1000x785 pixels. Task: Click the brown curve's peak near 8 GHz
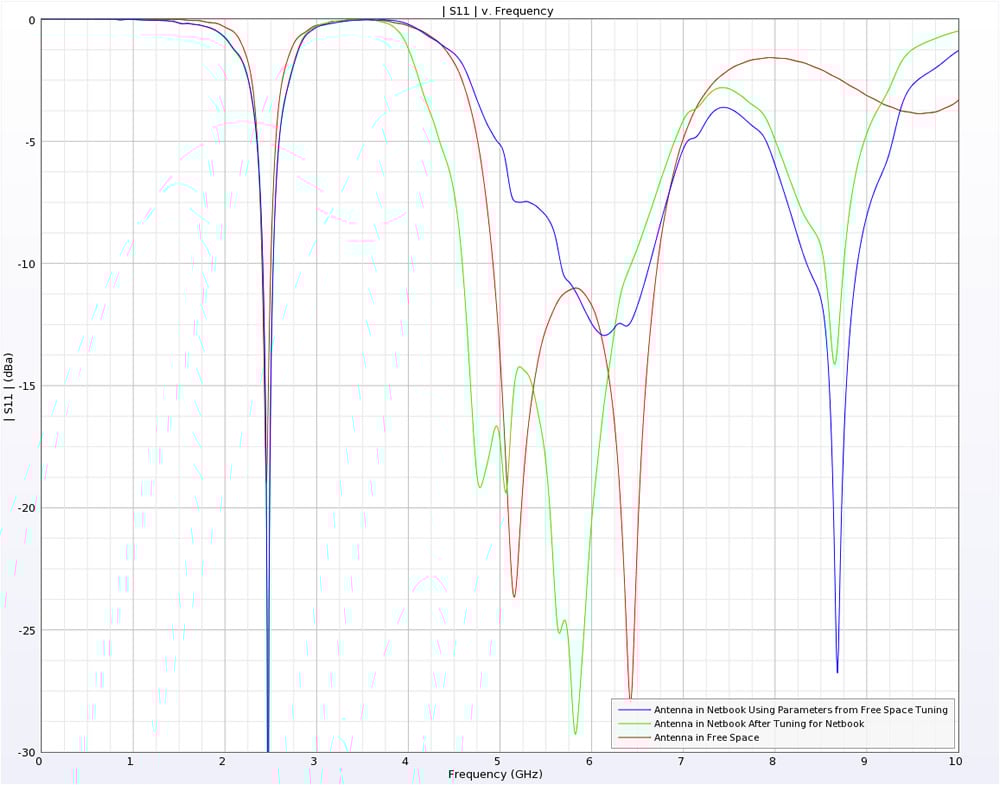pyautogui.click(x=772, y=58)
